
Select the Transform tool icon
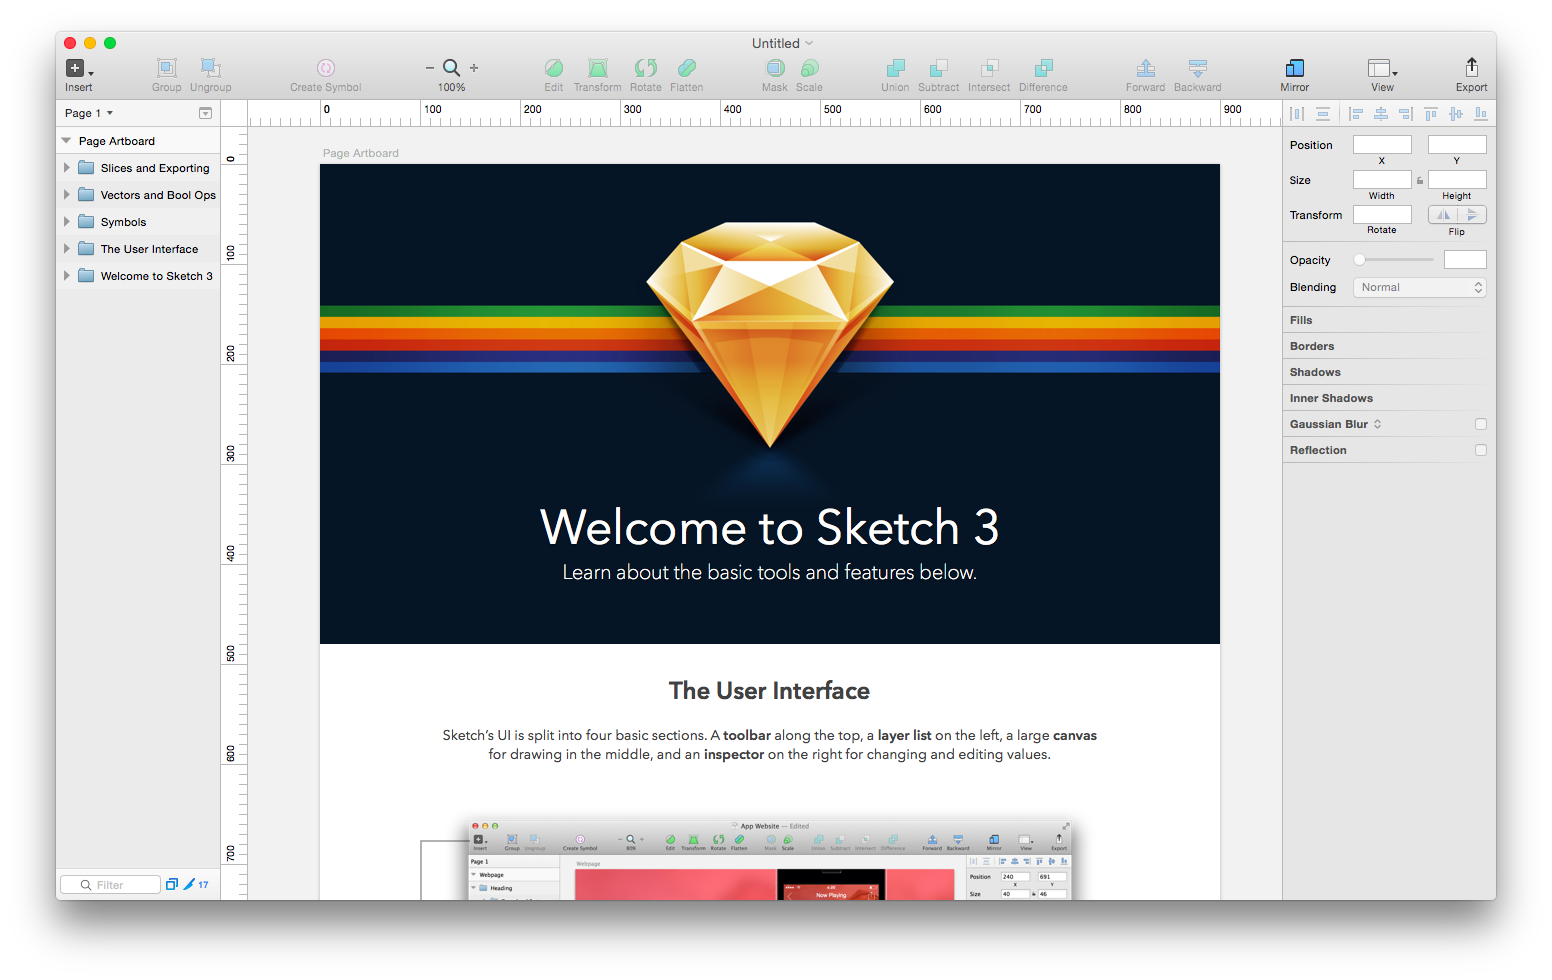click(x=598, y=68)
